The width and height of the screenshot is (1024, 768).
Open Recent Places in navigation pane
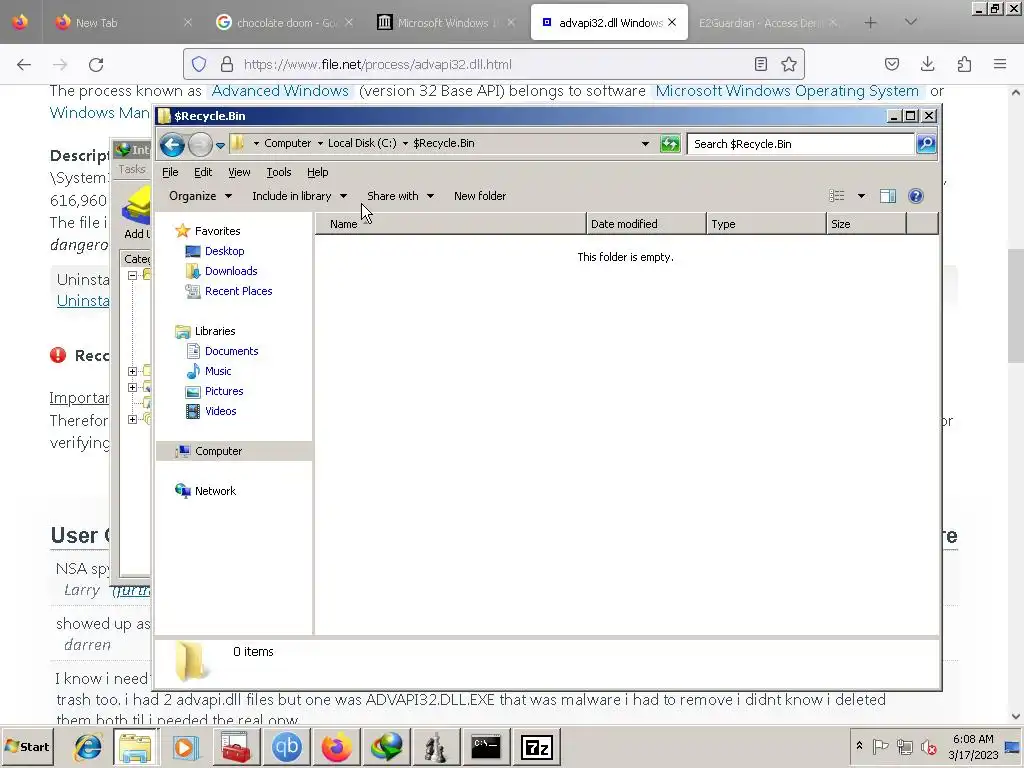pyautogui.click(x=238, y=291)
